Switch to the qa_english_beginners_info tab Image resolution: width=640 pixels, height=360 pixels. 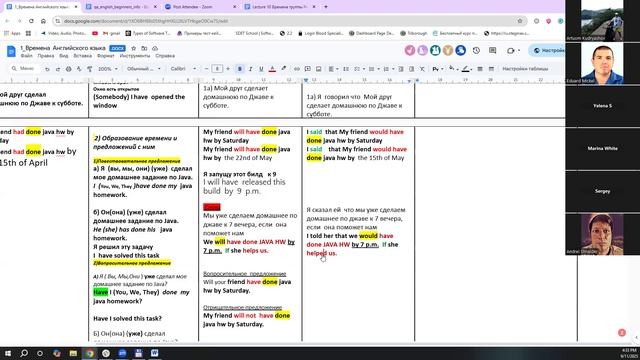pos(121,7)
